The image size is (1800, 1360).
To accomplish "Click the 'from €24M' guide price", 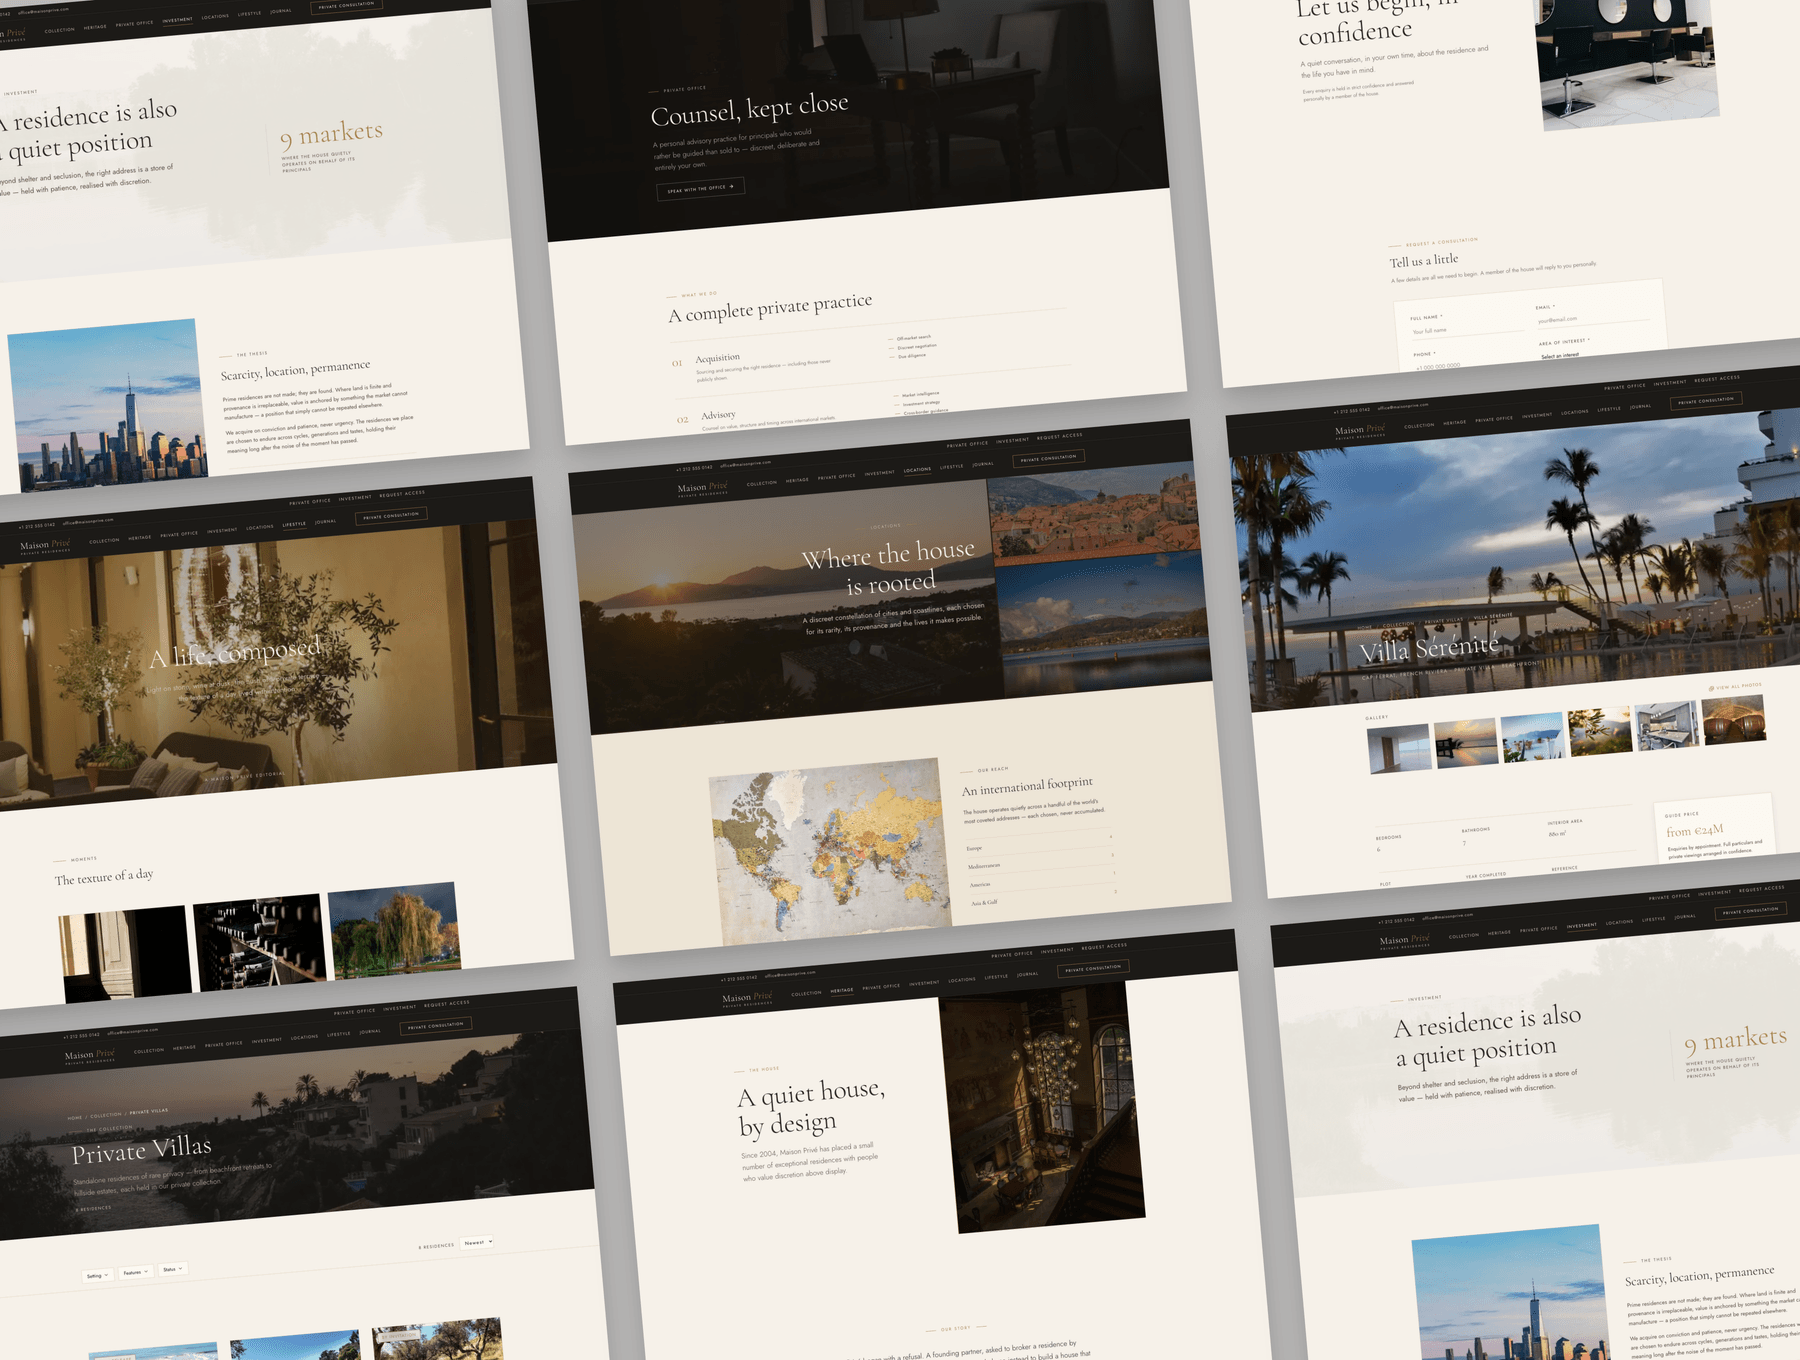I will pyautogui.click(x=1694, y=831).
